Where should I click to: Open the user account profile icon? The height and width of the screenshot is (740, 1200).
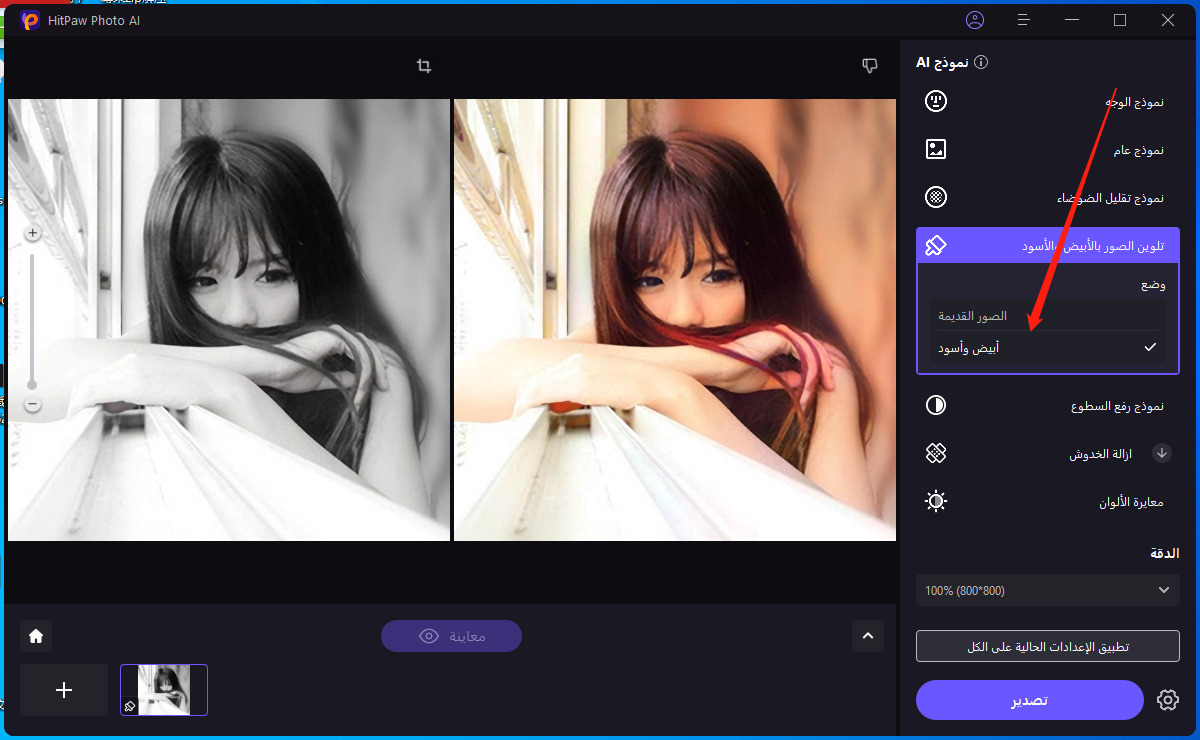point(975,20)
